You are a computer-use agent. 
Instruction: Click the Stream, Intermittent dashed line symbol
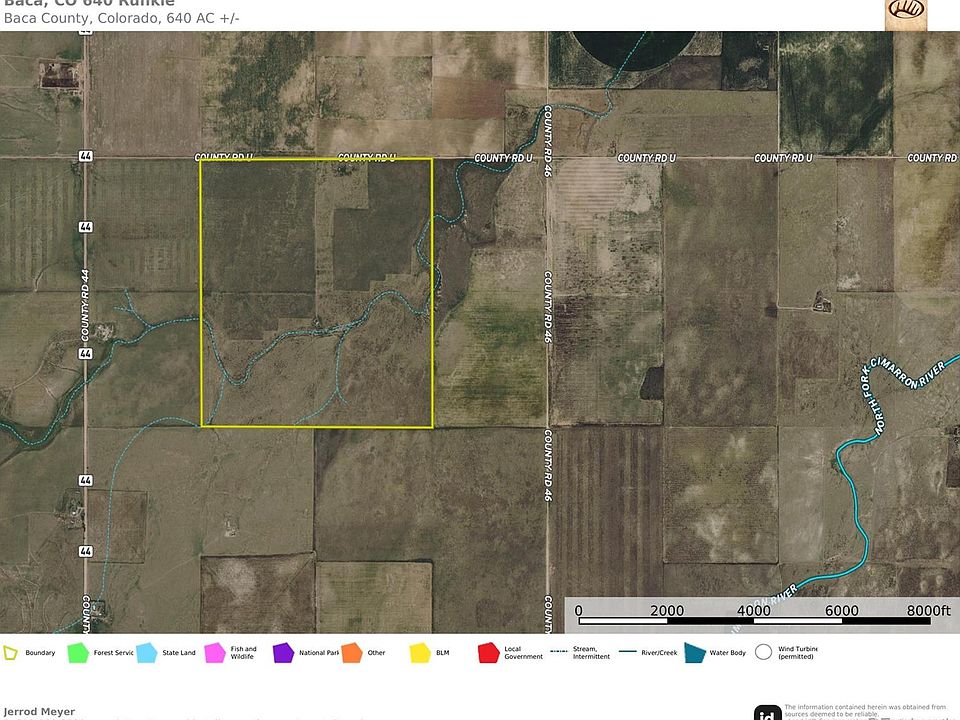[x=559, y=651]
